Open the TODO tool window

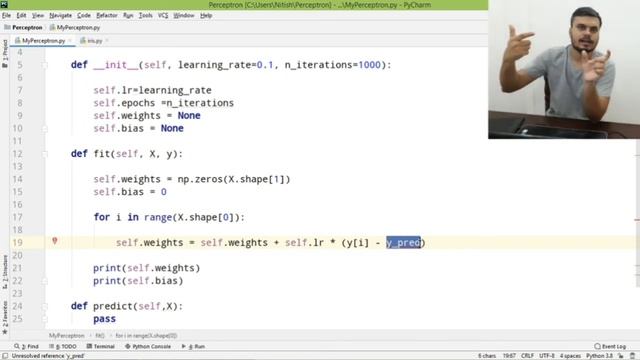pyautogui.click(x=63, y=346)
